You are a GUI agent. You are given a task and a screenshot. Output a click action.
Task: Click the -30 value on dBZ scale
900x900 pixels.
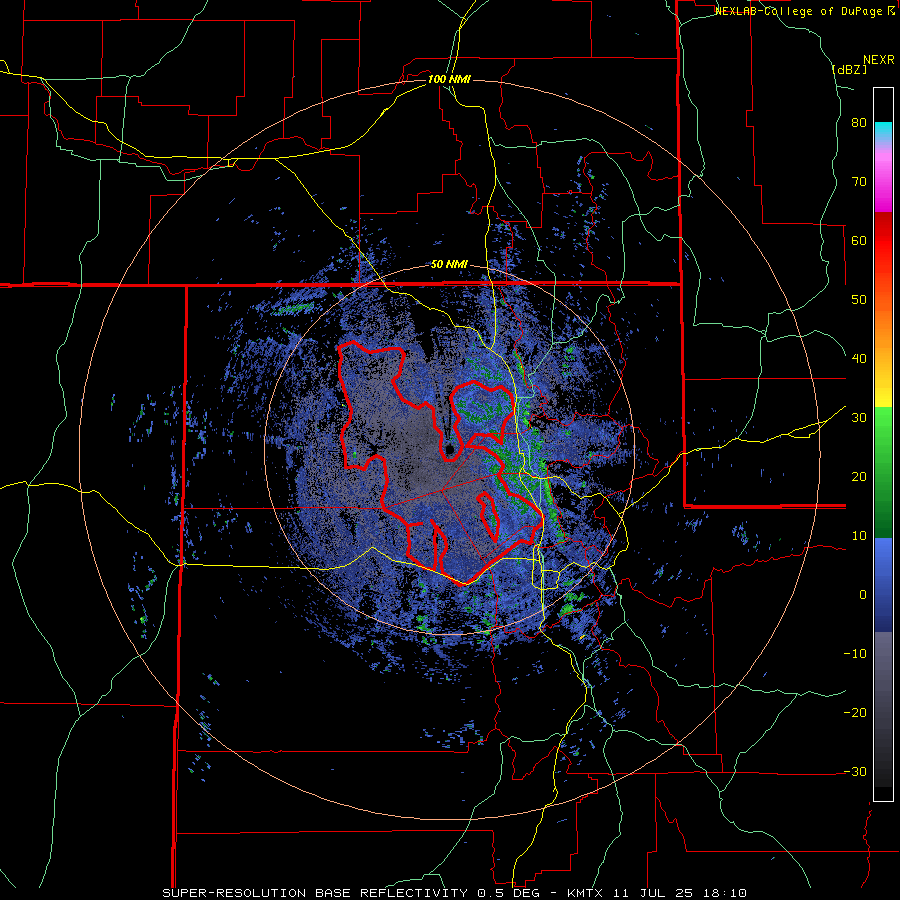855,771
